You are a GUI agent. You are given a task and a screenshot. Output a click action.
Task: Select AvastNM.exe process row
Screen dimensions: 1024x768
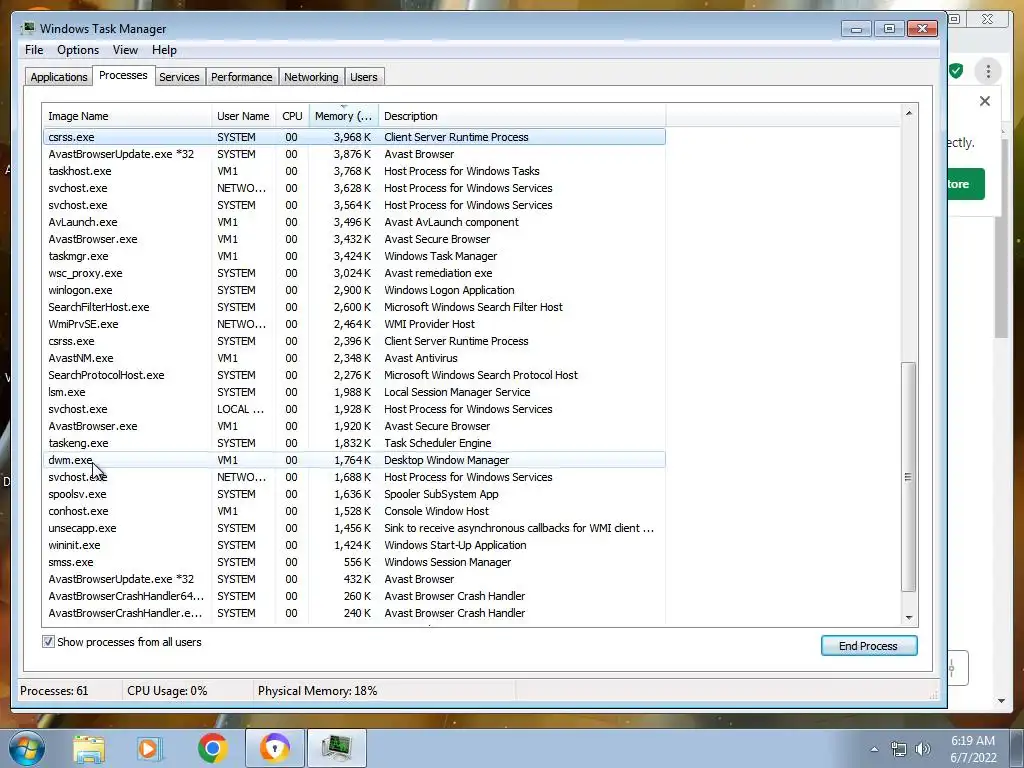(x=354, y=358)
